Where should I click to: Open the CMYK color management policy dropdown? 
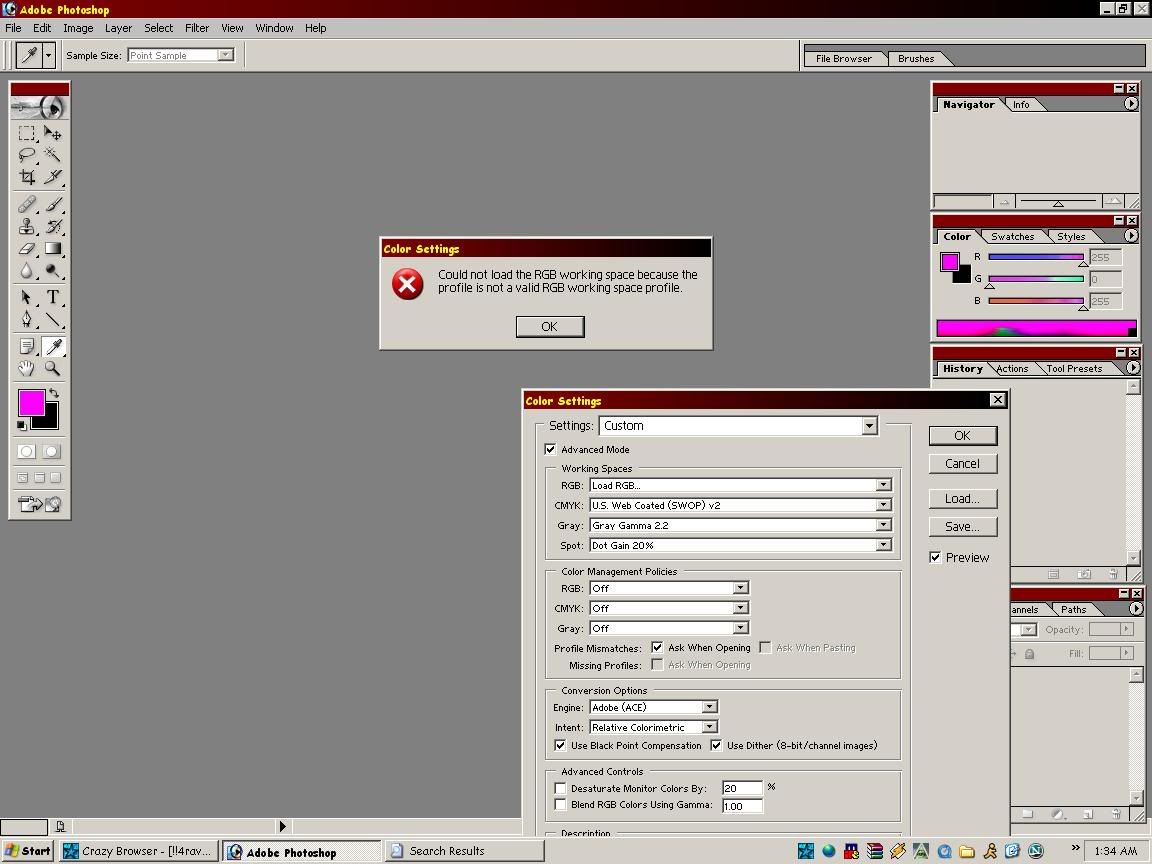[x=669, y=608]
